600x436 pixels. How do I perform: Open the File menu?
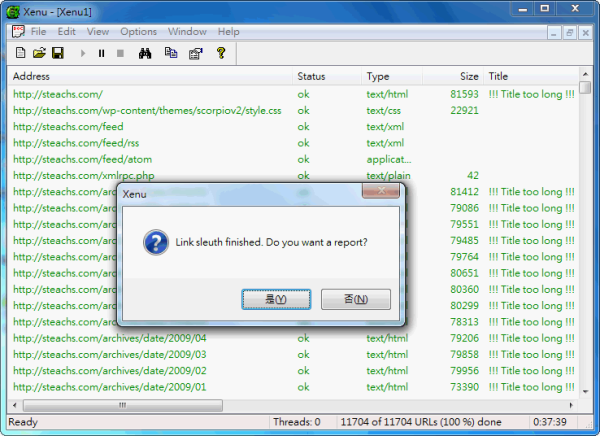click(x=38, y=31)
